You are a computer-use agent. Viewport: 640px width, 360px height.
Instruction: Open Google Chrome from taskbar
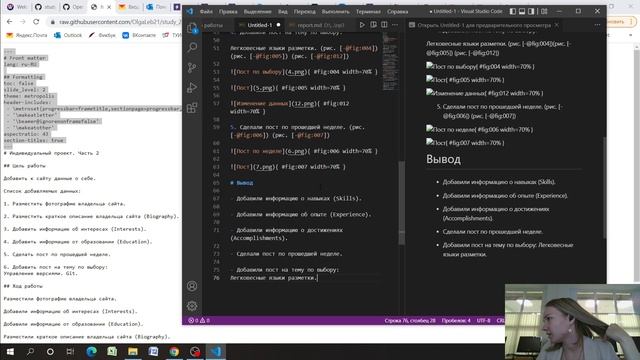click(174, 351)
